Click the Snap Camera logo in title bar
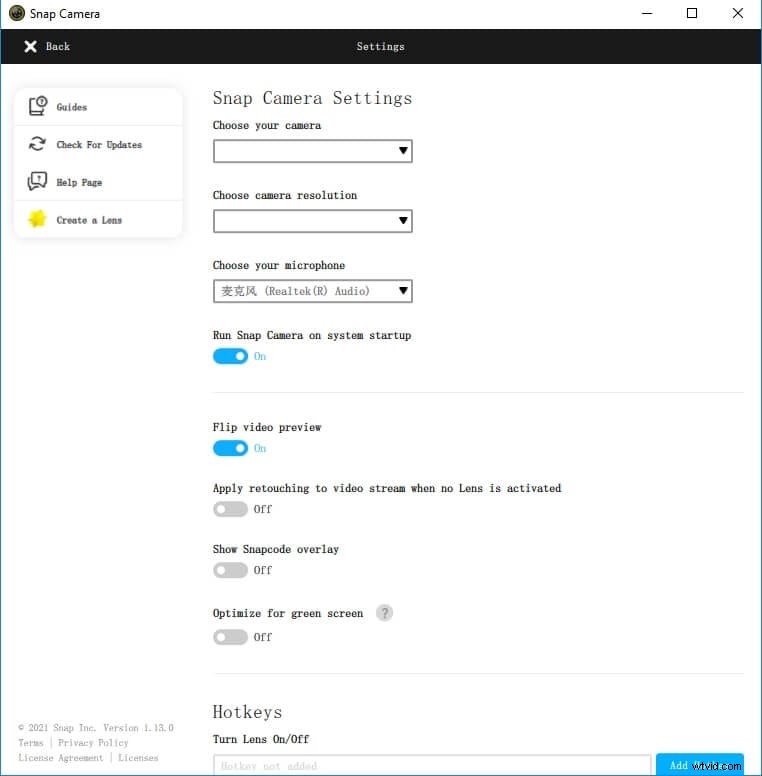 [16, 14]
